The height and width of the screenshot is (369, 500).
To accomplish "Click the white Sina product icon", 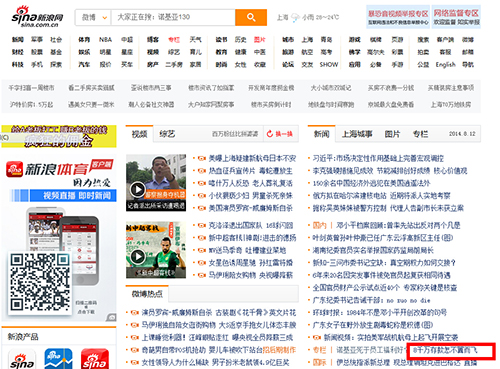I will (22, 359).
